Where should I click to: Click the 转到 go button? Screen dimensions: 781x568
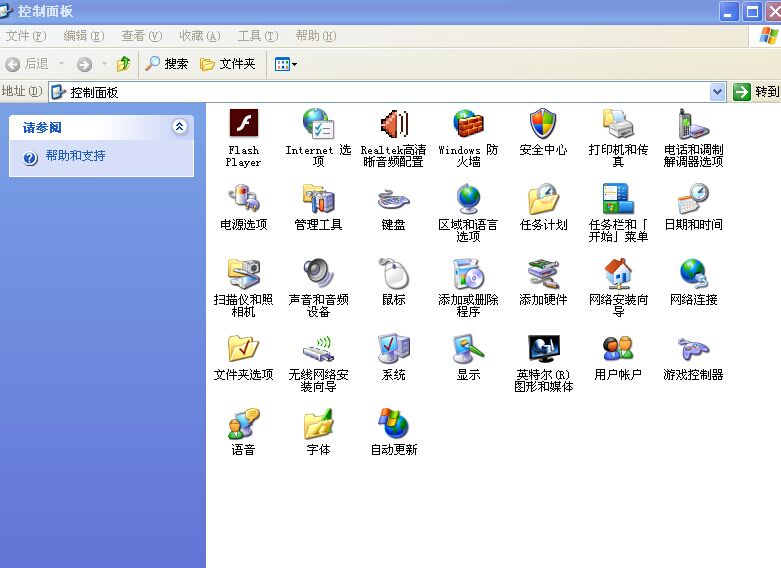point(756,92)
